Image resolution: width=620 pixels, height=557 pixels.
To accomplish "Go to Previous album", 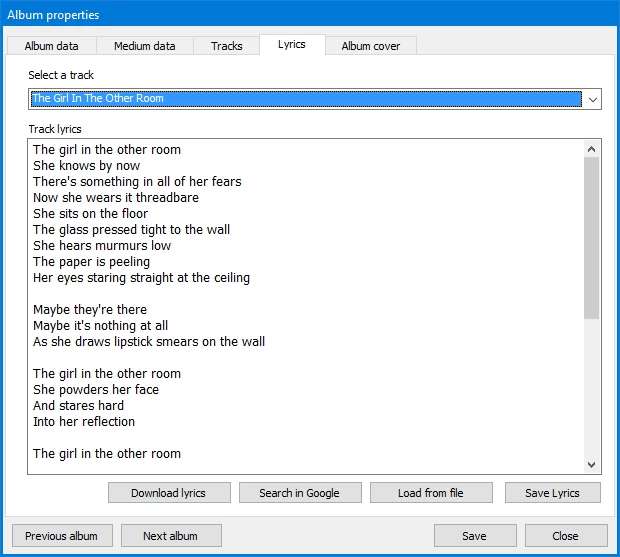I will [x=62, y=536].
